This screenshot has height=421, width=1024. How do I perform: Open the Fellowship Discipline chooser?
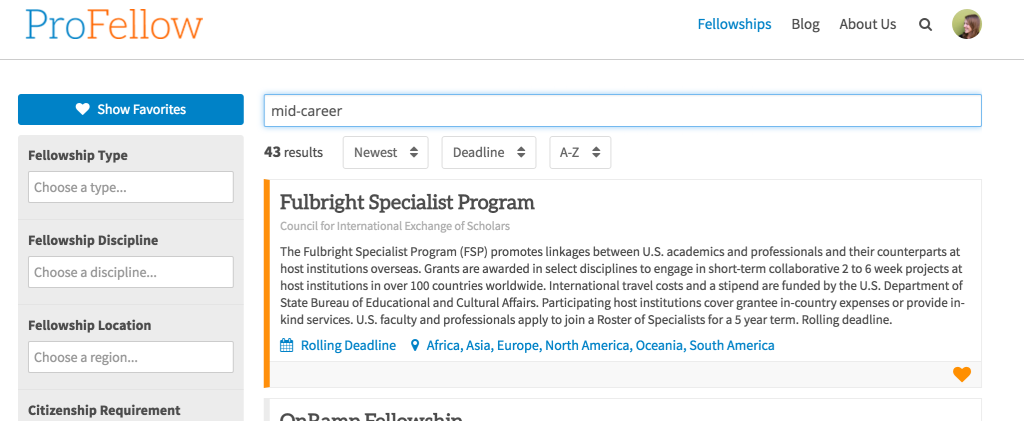click(131, 272)
